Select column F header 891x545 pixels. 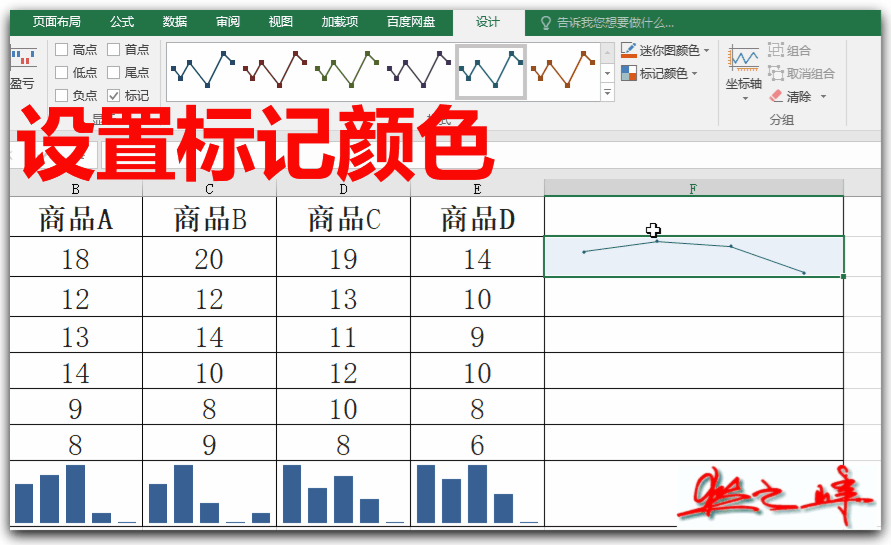[694, 188]
